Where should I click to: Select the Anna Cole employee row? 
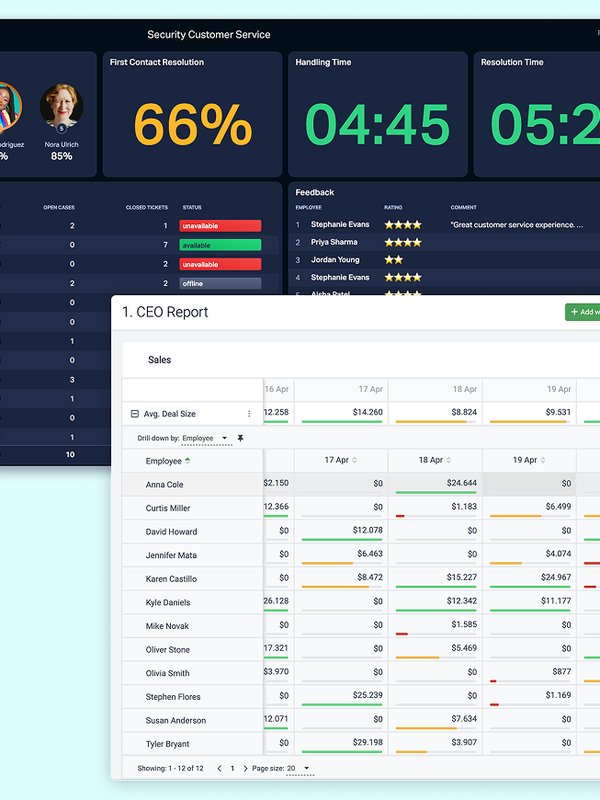point(165,485)
